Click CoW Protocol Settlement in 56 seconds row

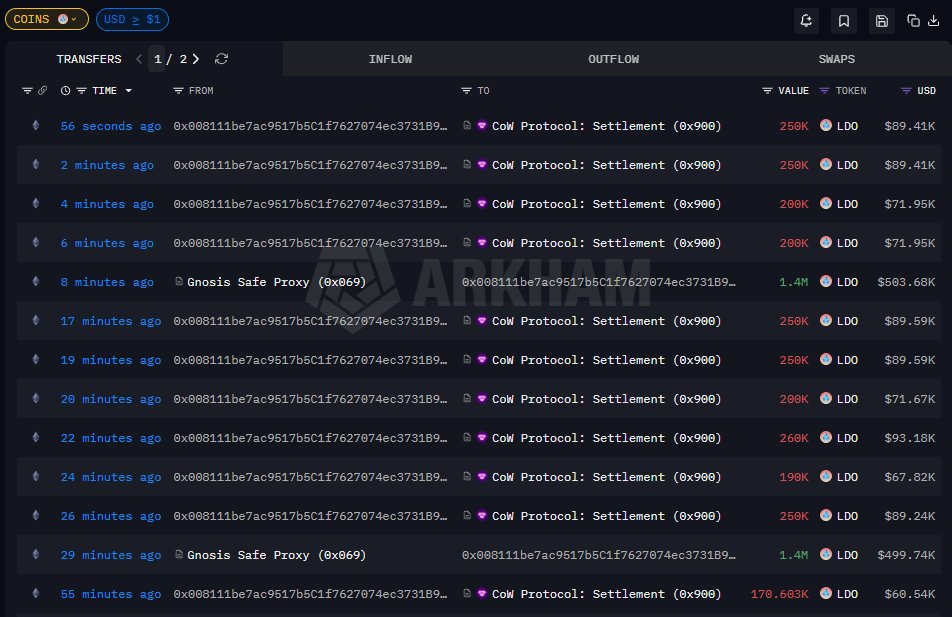(606, 126)
